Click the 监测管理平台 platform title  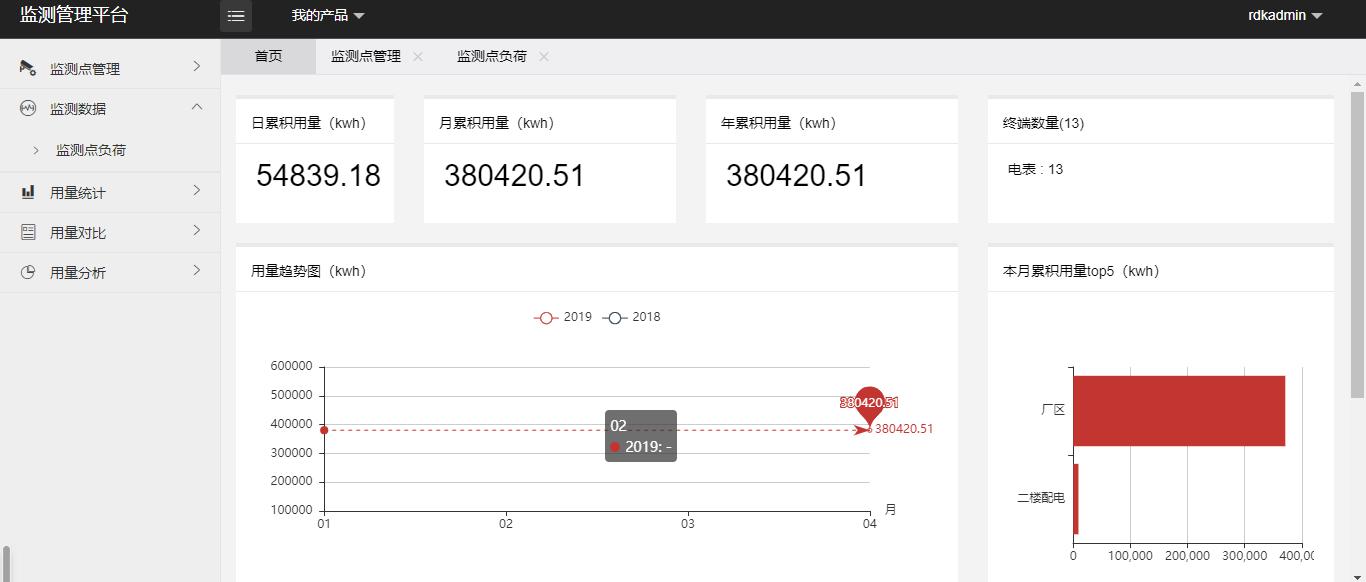[x=74, y=15]
